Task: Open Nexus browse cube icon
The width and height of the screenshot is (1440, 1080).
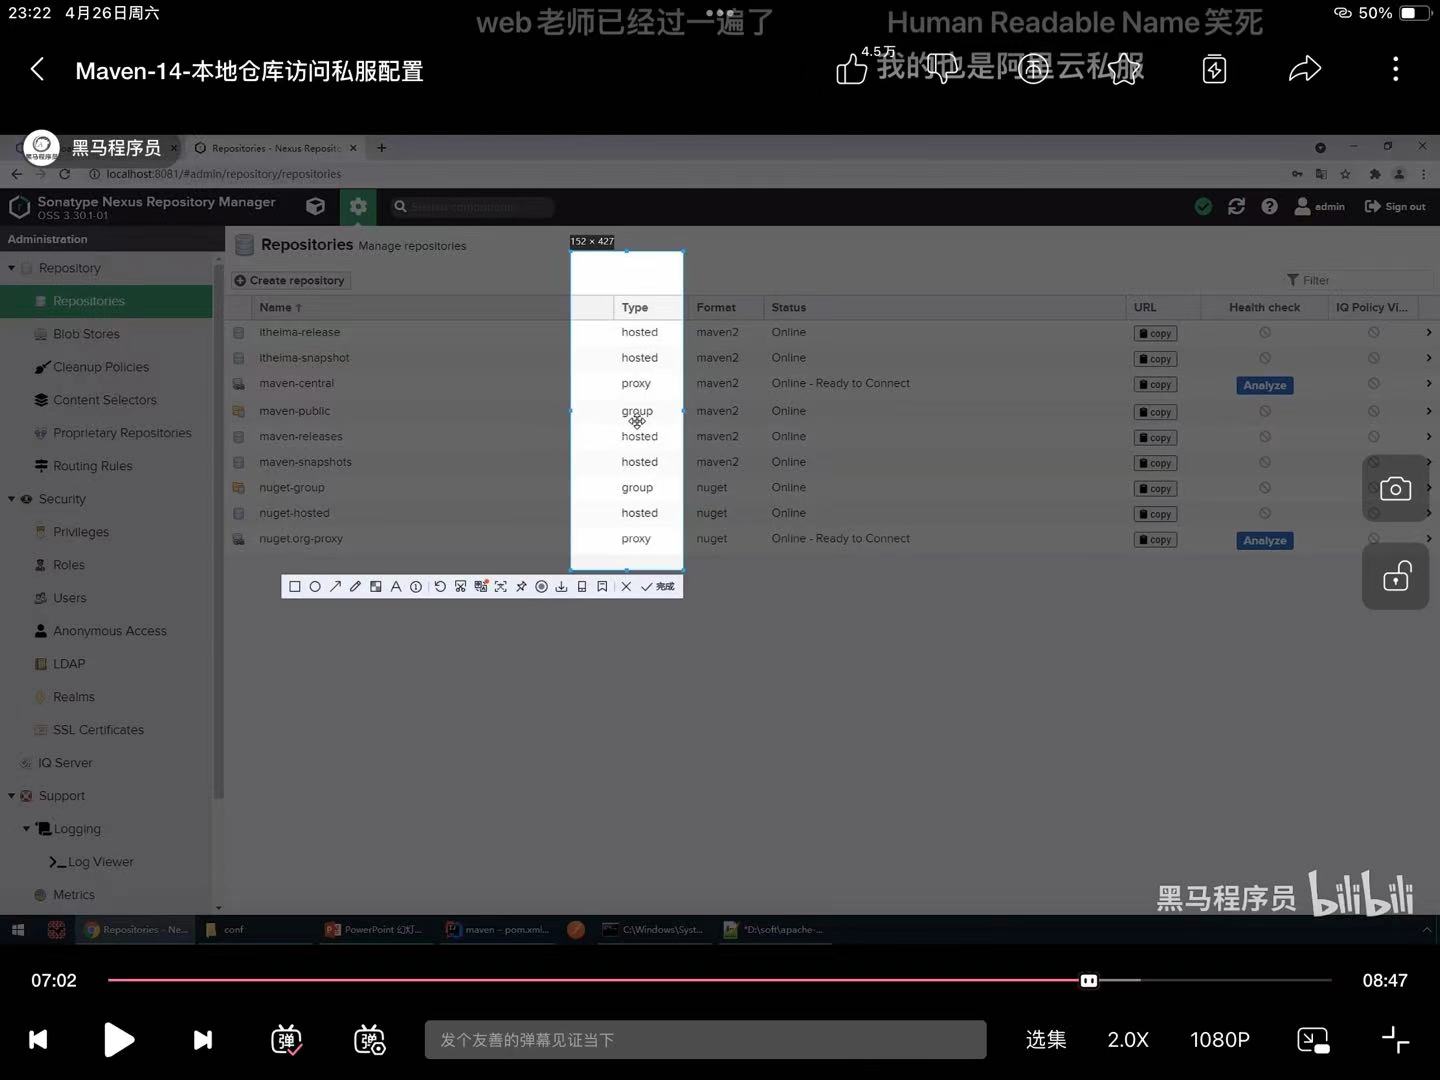Action: [315, 206]
